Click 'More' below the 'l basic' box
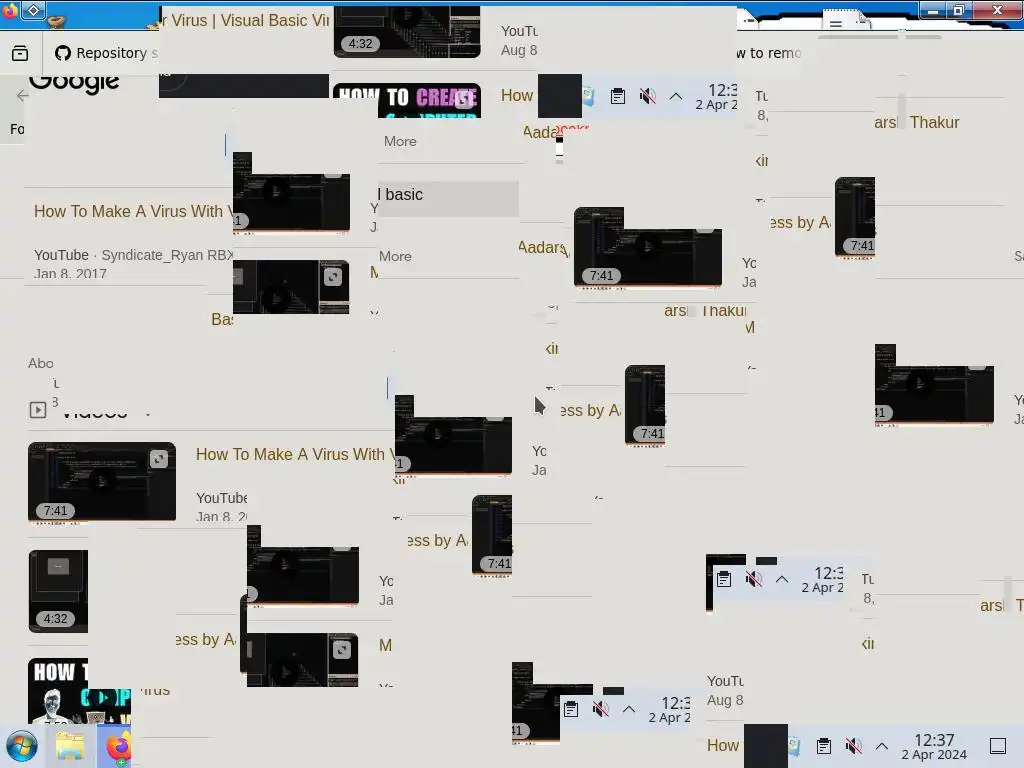The width and height of the screenshot is (1024, 768). point(395,257)
